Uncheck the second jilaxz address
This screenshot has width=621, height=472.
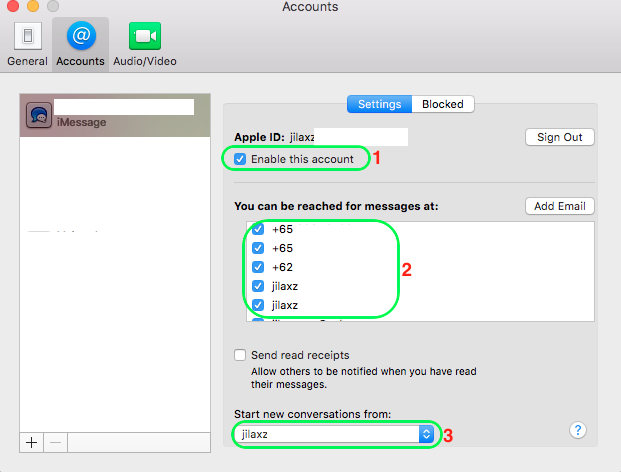(258, 305)
